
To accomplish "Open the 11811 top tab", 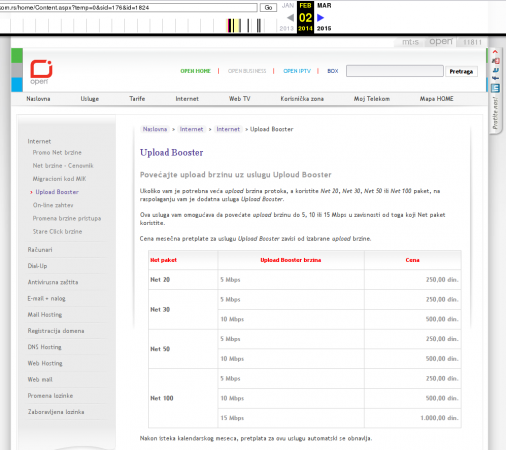I will coord(472,42).
